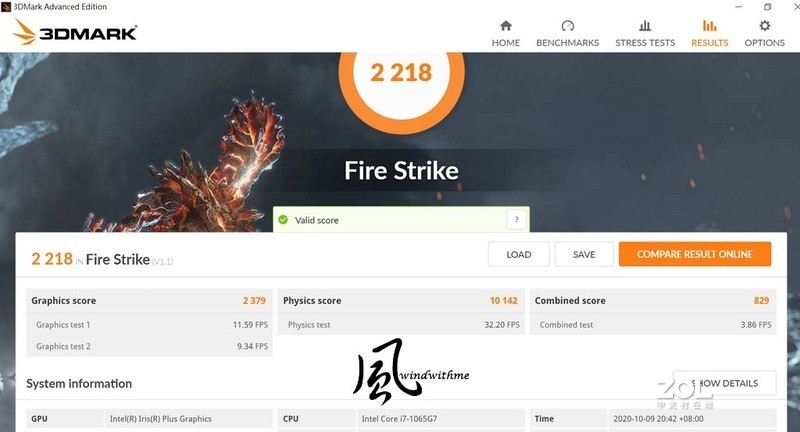This screenshot has width=800, height=432.
Task: Restore down the window
Action: [767, 7]
